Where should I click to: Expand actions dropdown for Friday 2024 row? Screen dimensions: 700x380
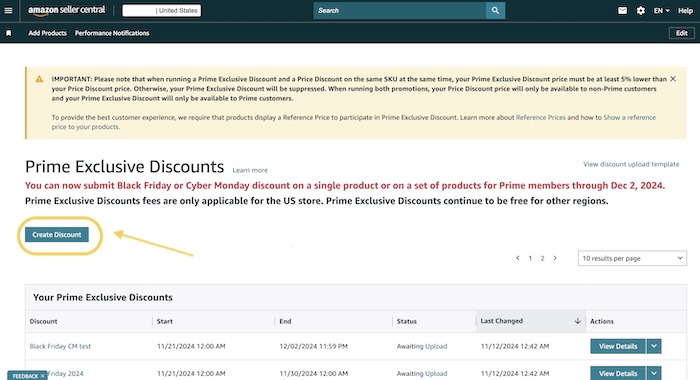pos(654,373)
